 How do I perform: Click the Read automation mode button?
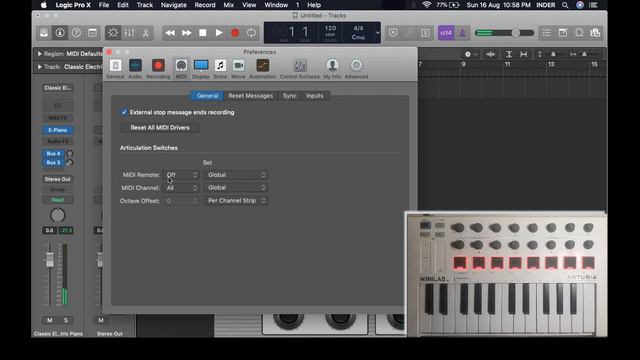click(58, 200)
